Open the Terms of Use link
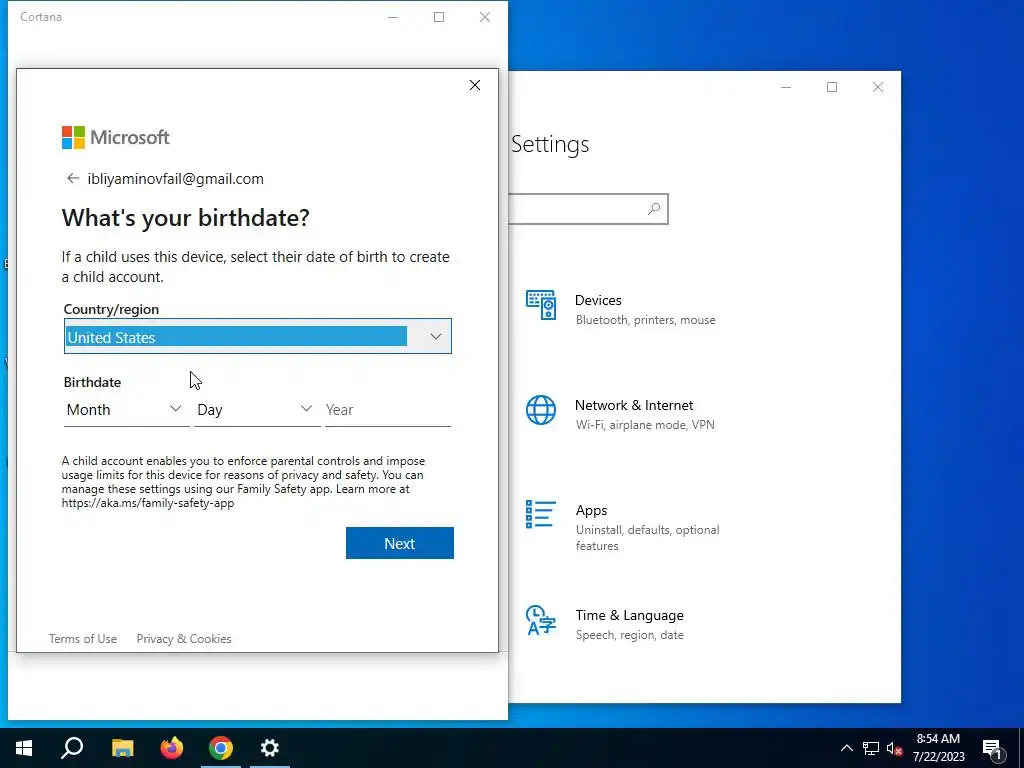 [83, 639]
